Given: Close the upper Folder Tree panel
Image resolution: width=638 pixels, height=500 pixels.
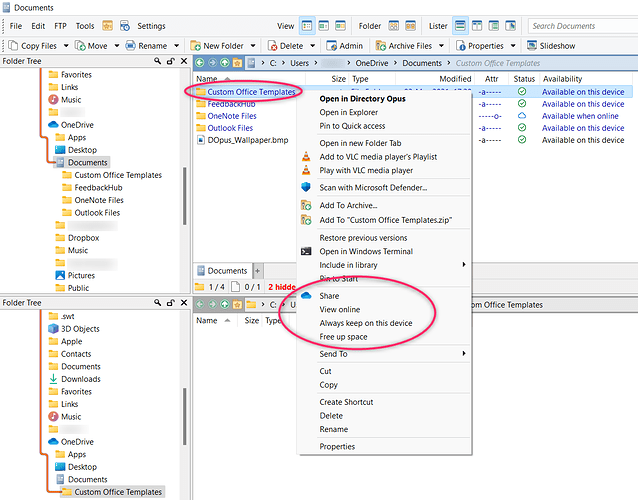Looking at the screenshot, I should (184, 61).
